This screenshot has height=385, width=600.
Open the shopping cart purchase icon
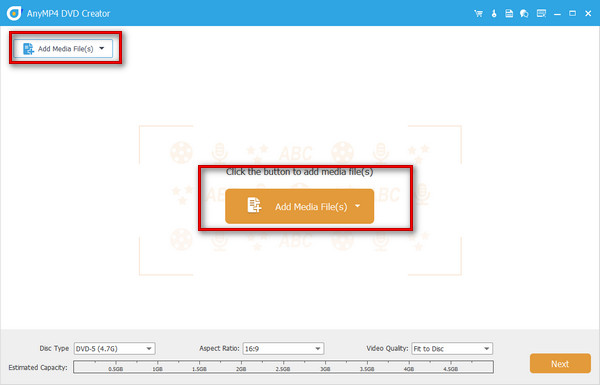coord(478,13)
